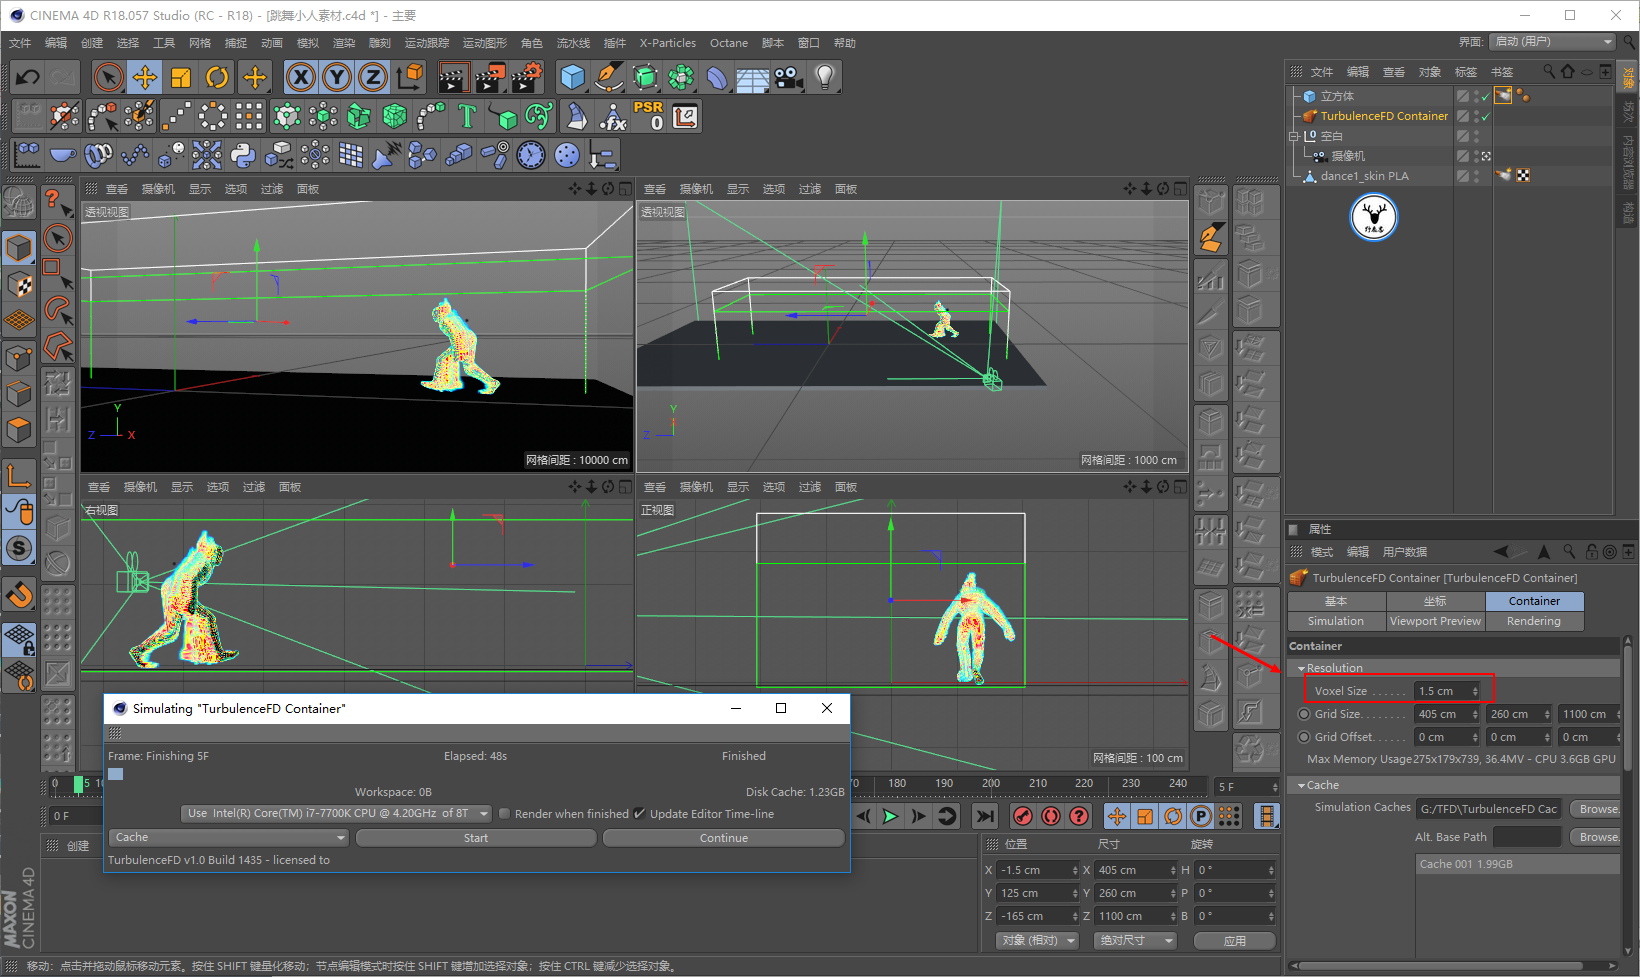Click the Continue simulation button
This screenshot has height=977, width=1640.
pos(724,838)
